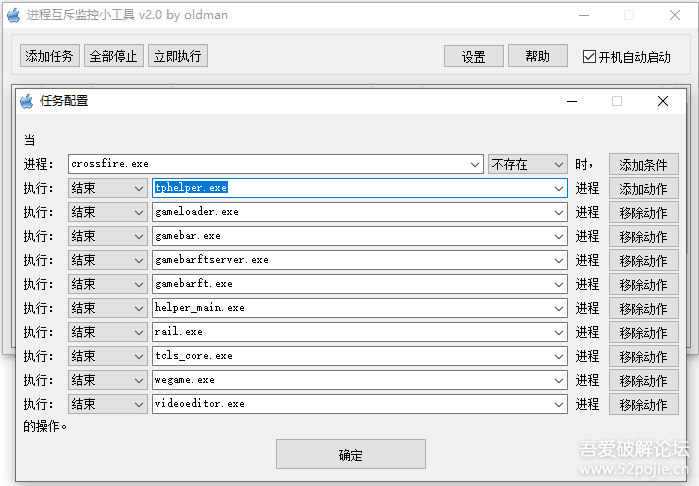
Task: Expand the wegame.exe process dropdown arrow
Action: point(559,381)
